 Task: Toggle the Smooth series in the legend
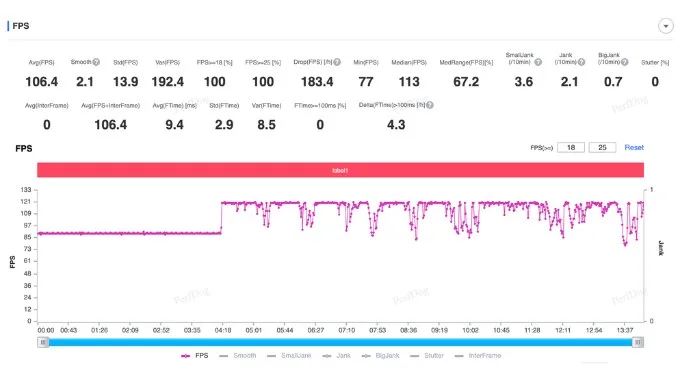[238, 356]
